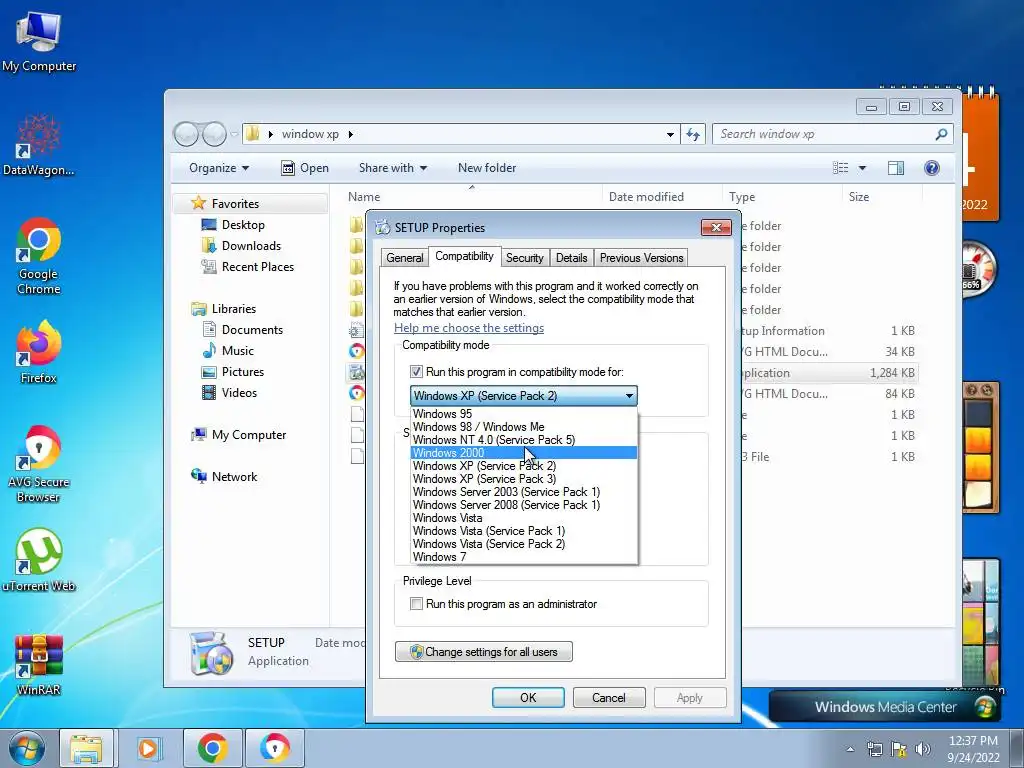Uncheck run in compatibility mode checkbox
Screen dimensions: 1024x768
pyautogui.click(x=416, y=372)
